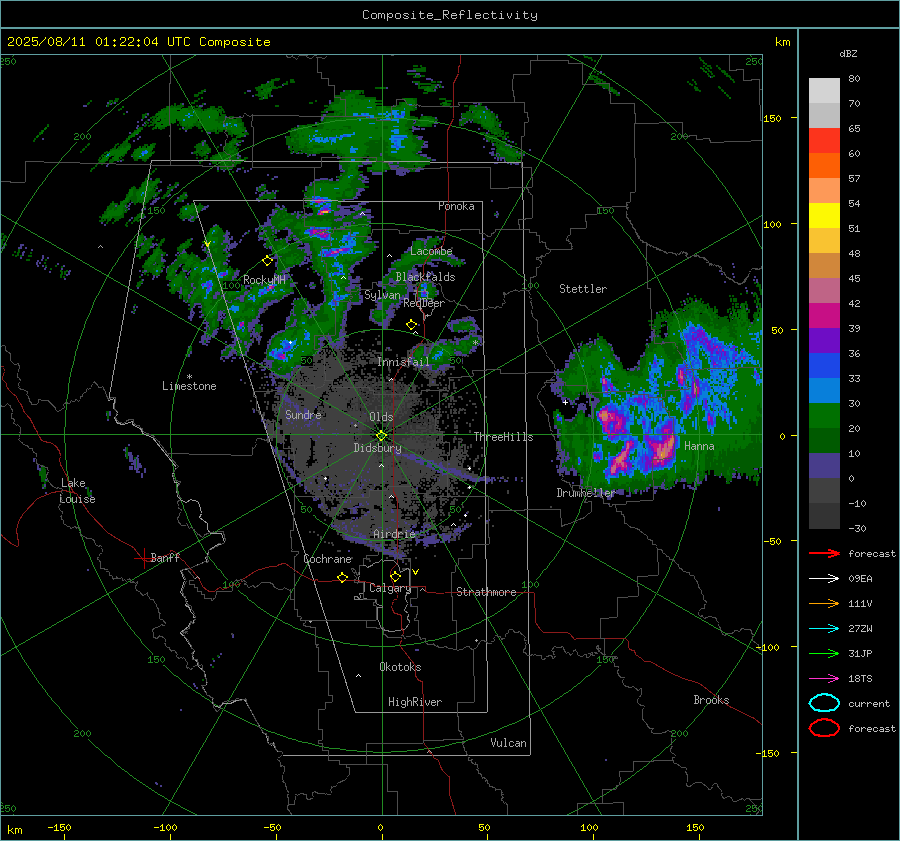The image size is (900, 841).
Task: Click the Okotoks label
Action: click(x=400, y=667)
